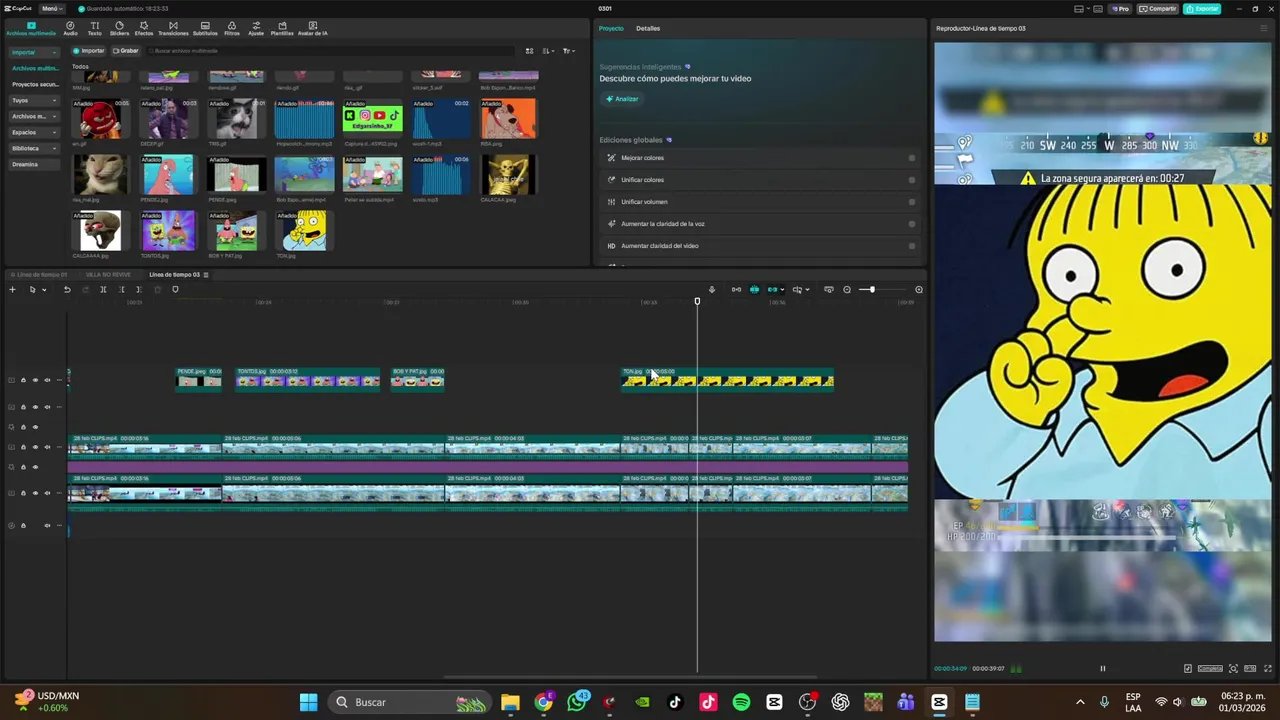Screen dimensions: 1280x720
Task: Select Archivos multimedia toolbar icon
Action: (x=31, y=28)
